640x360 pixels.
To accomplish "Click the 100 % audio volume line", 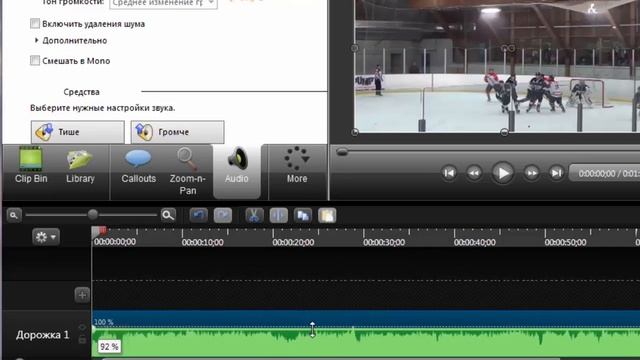I will click(x=366, y=327).
